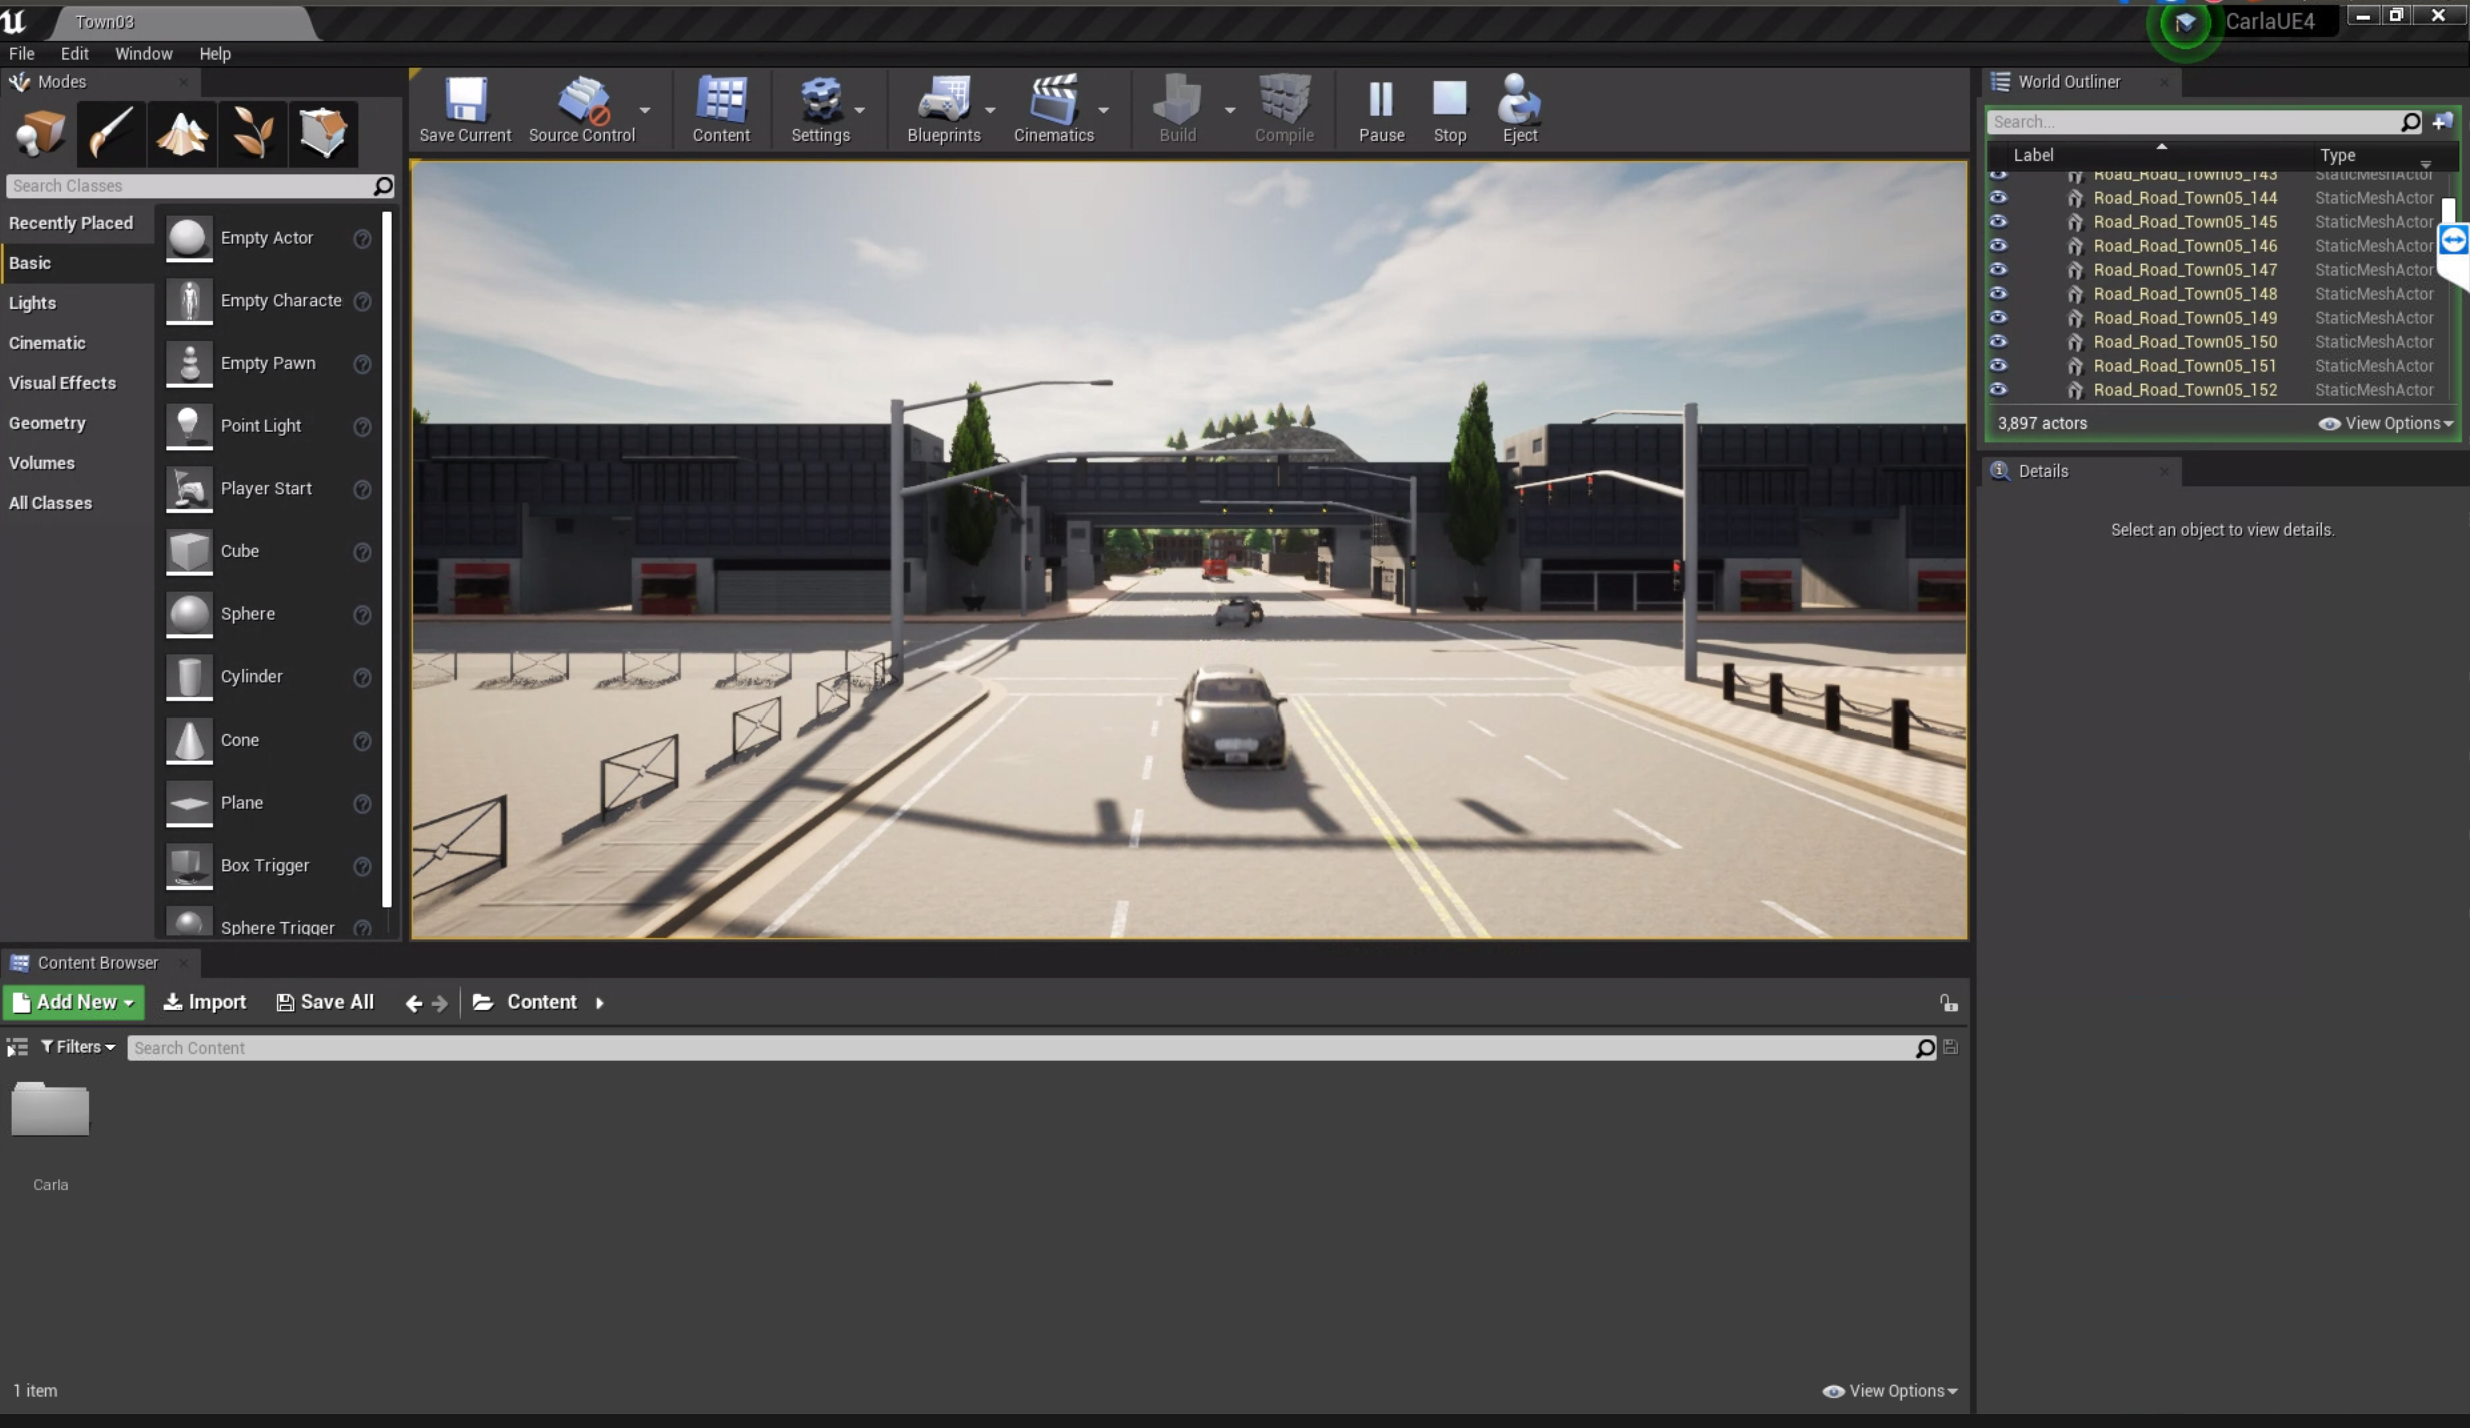Select the Geometry Editing mode icon
The width and height of the screenshot is (2470, 1428).
pos(322,133)
